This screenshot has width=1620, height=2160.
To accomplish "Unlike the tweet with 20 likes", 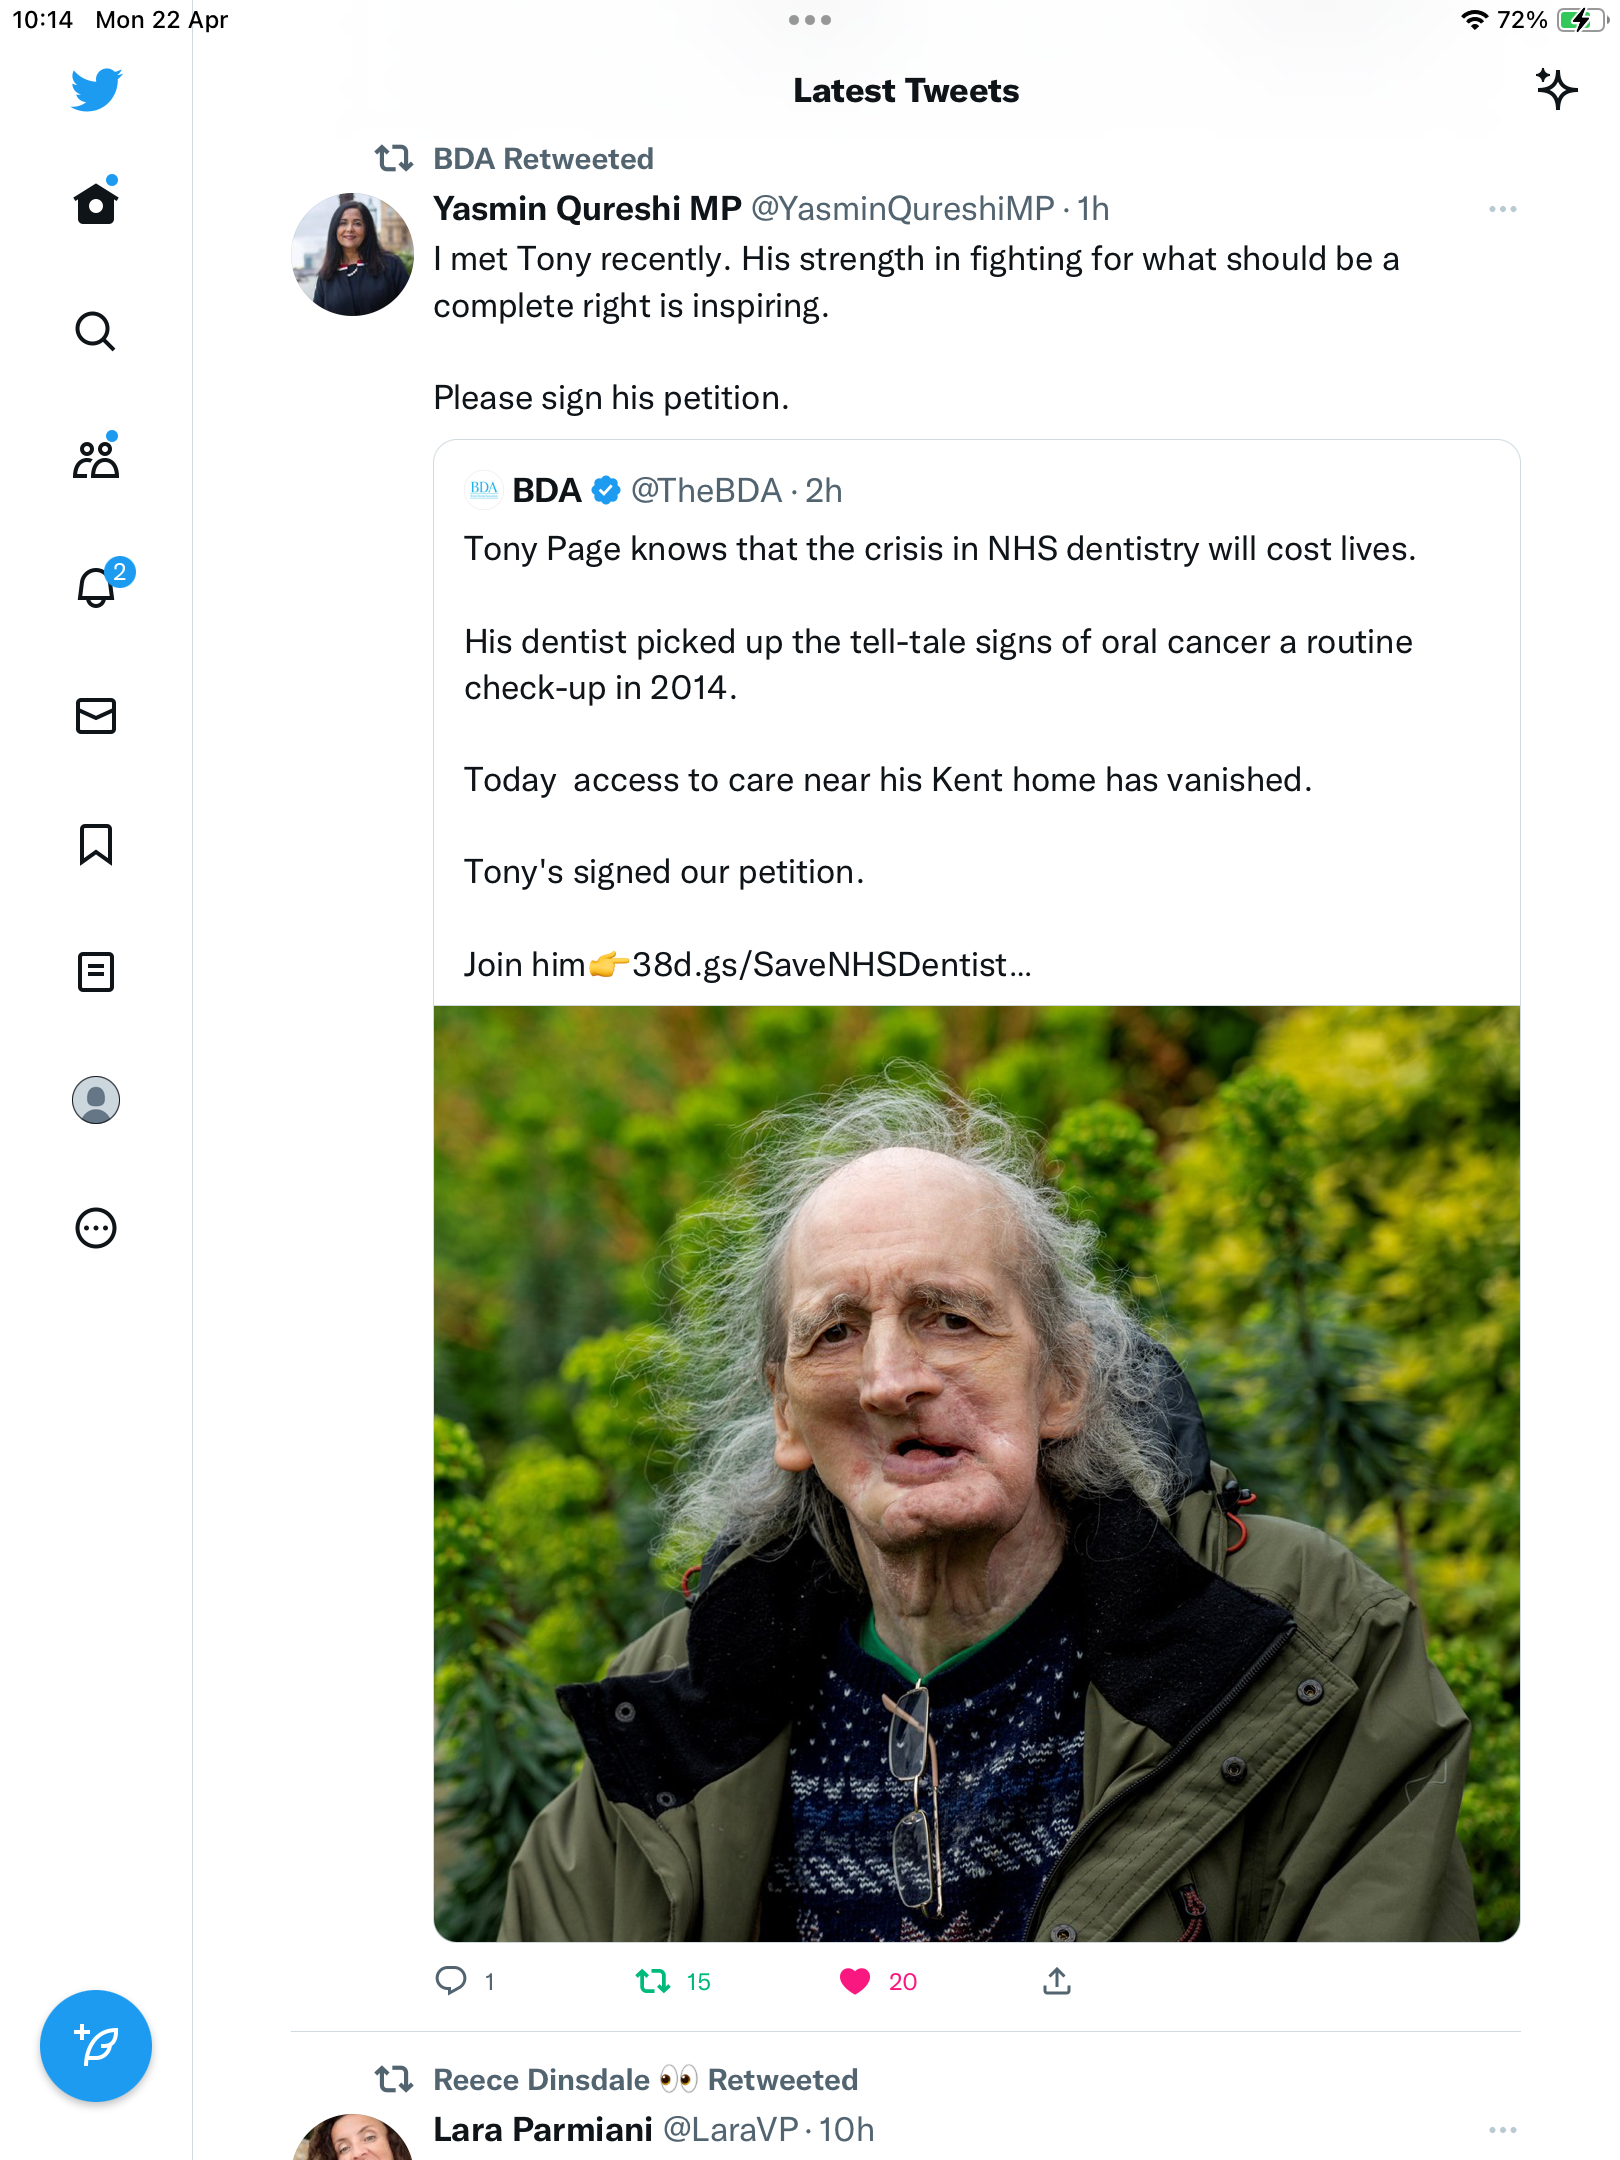I will click(x=855, y=1981).
